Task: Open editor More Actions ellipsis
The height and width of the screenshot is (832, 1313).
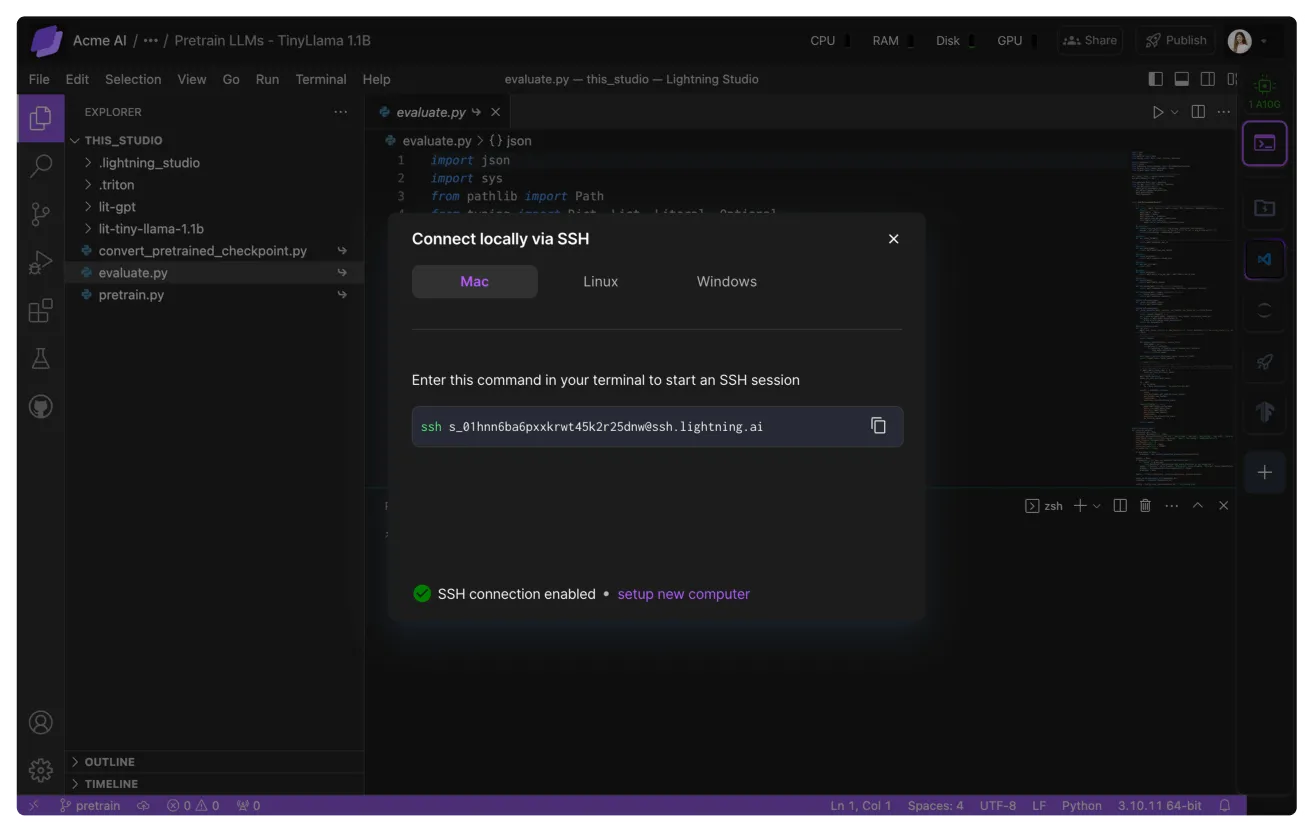Action: click(1224, 112)
